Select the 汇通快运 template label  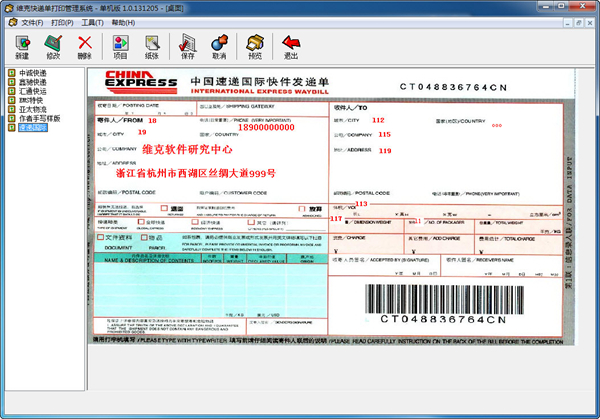tap(33, 91)
